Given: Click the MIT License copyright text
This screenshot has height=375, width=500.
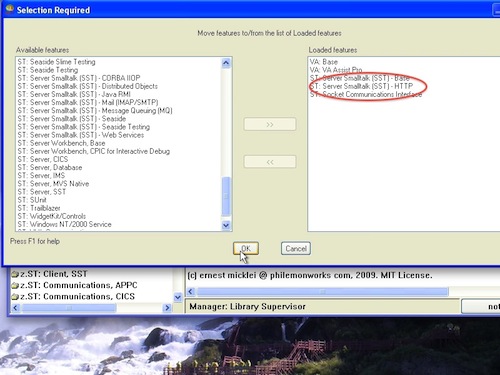Looking at the screenshot, I should [x=310, y=275].
